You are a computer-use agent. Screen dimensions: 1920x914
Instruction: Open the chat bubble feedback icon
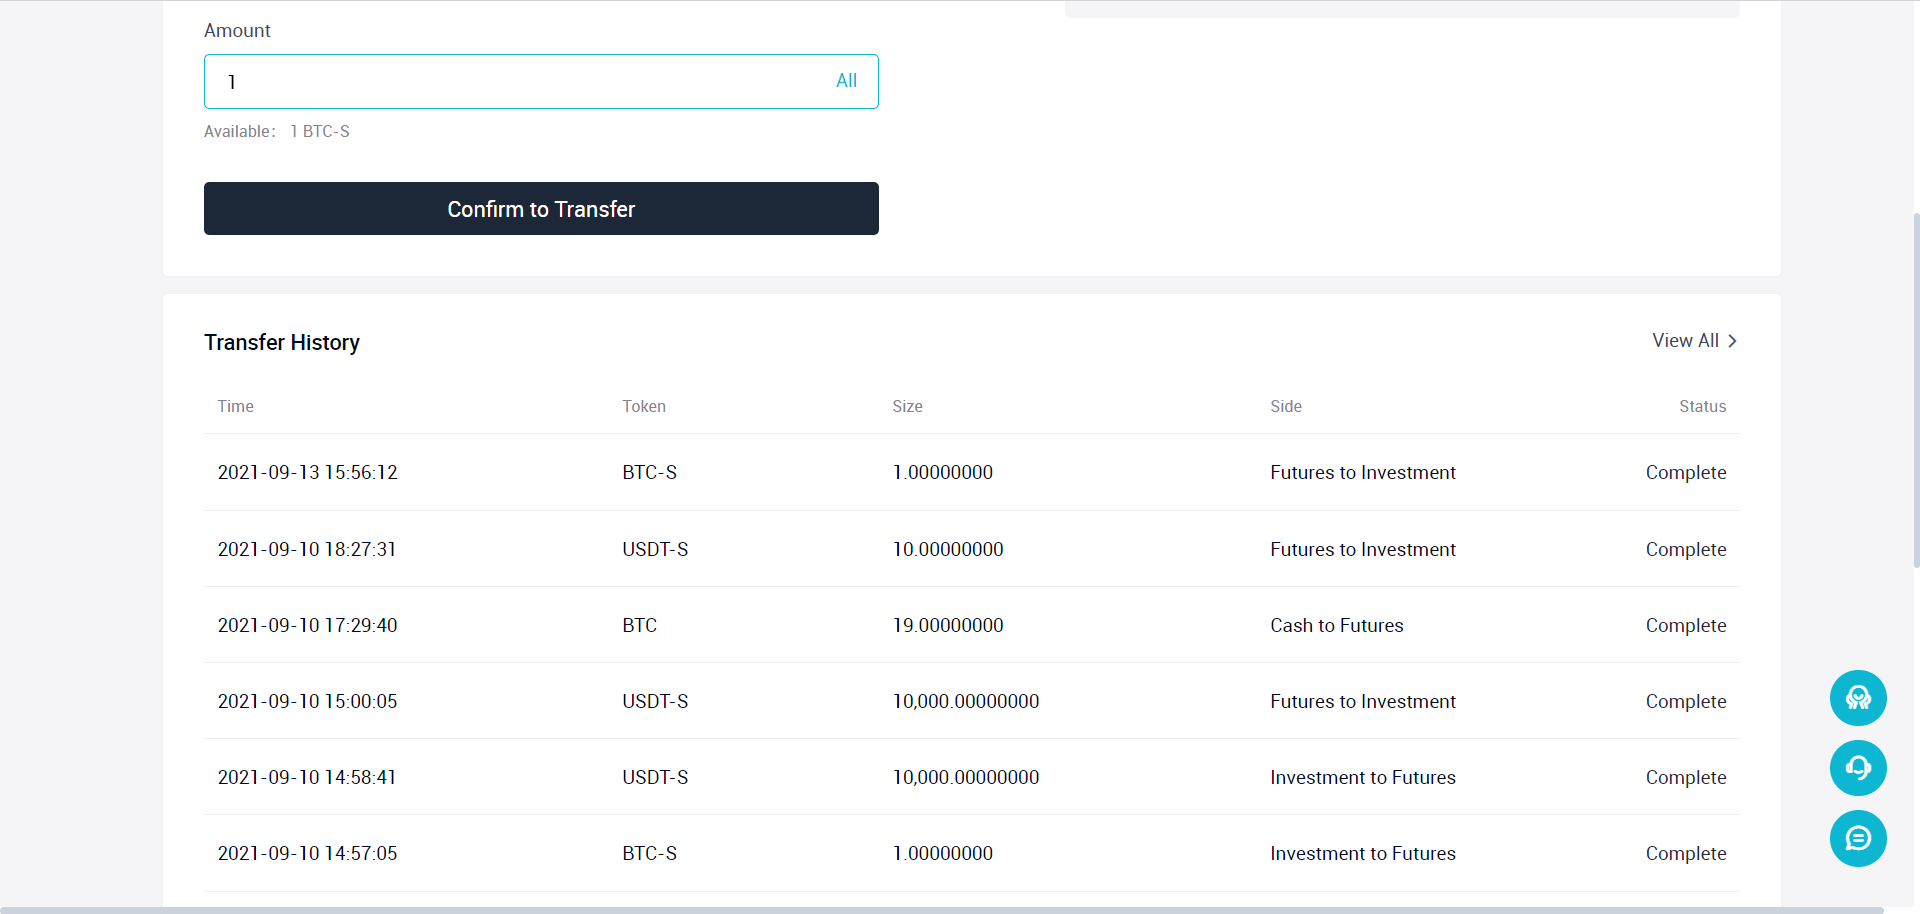click(1858, 838)
